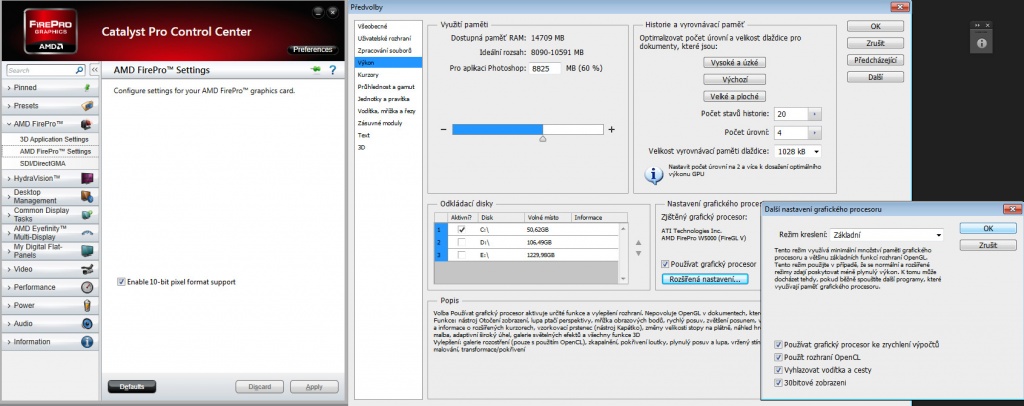Toggle 30bitové zobrazení checkbox

tap(778, 383)
